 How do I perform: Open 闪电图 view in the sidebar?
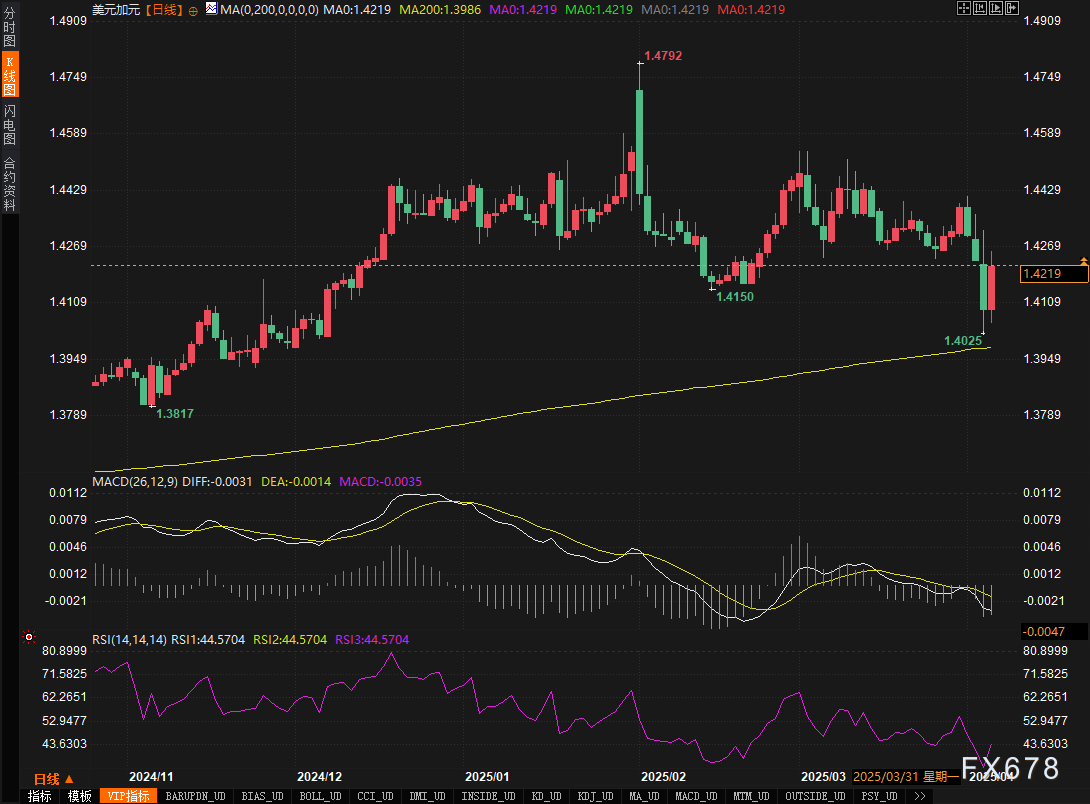click(9, 124)
